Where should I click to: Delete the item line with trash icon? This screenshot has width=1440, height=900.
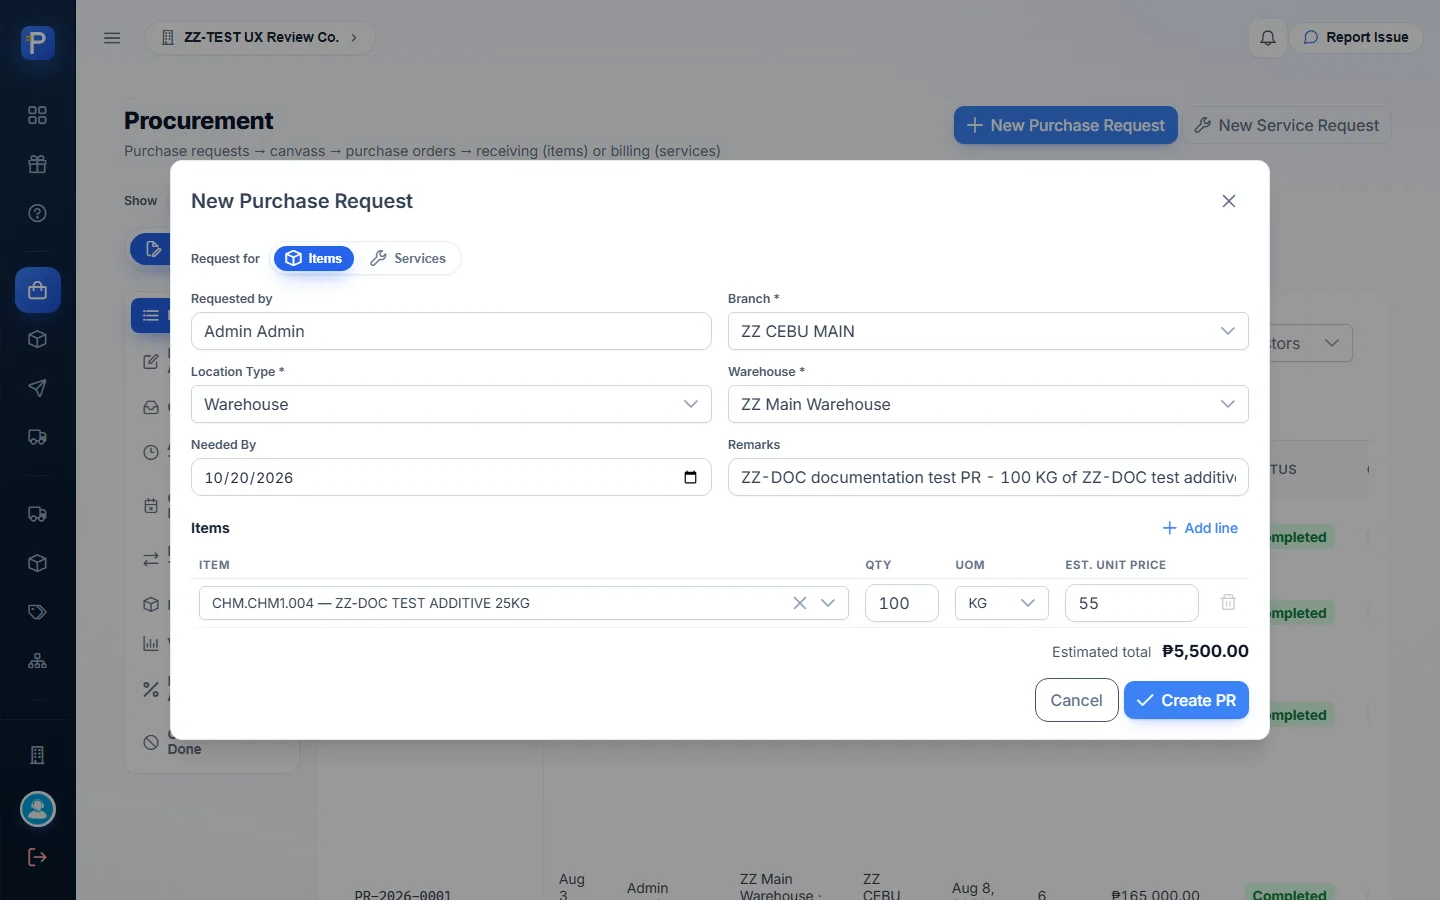click(x=1228, y=602)
